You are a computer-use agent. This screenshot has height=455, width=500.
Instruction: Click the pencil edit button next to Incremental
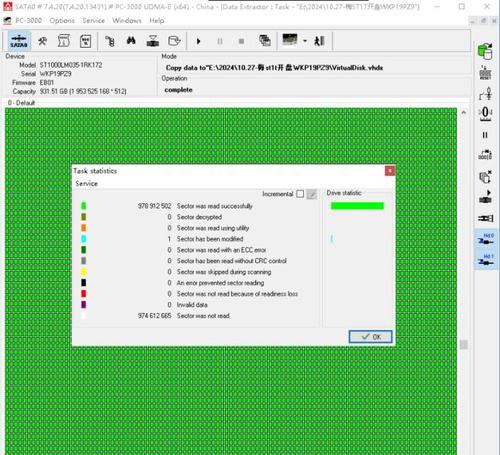(x=311, y=194)
